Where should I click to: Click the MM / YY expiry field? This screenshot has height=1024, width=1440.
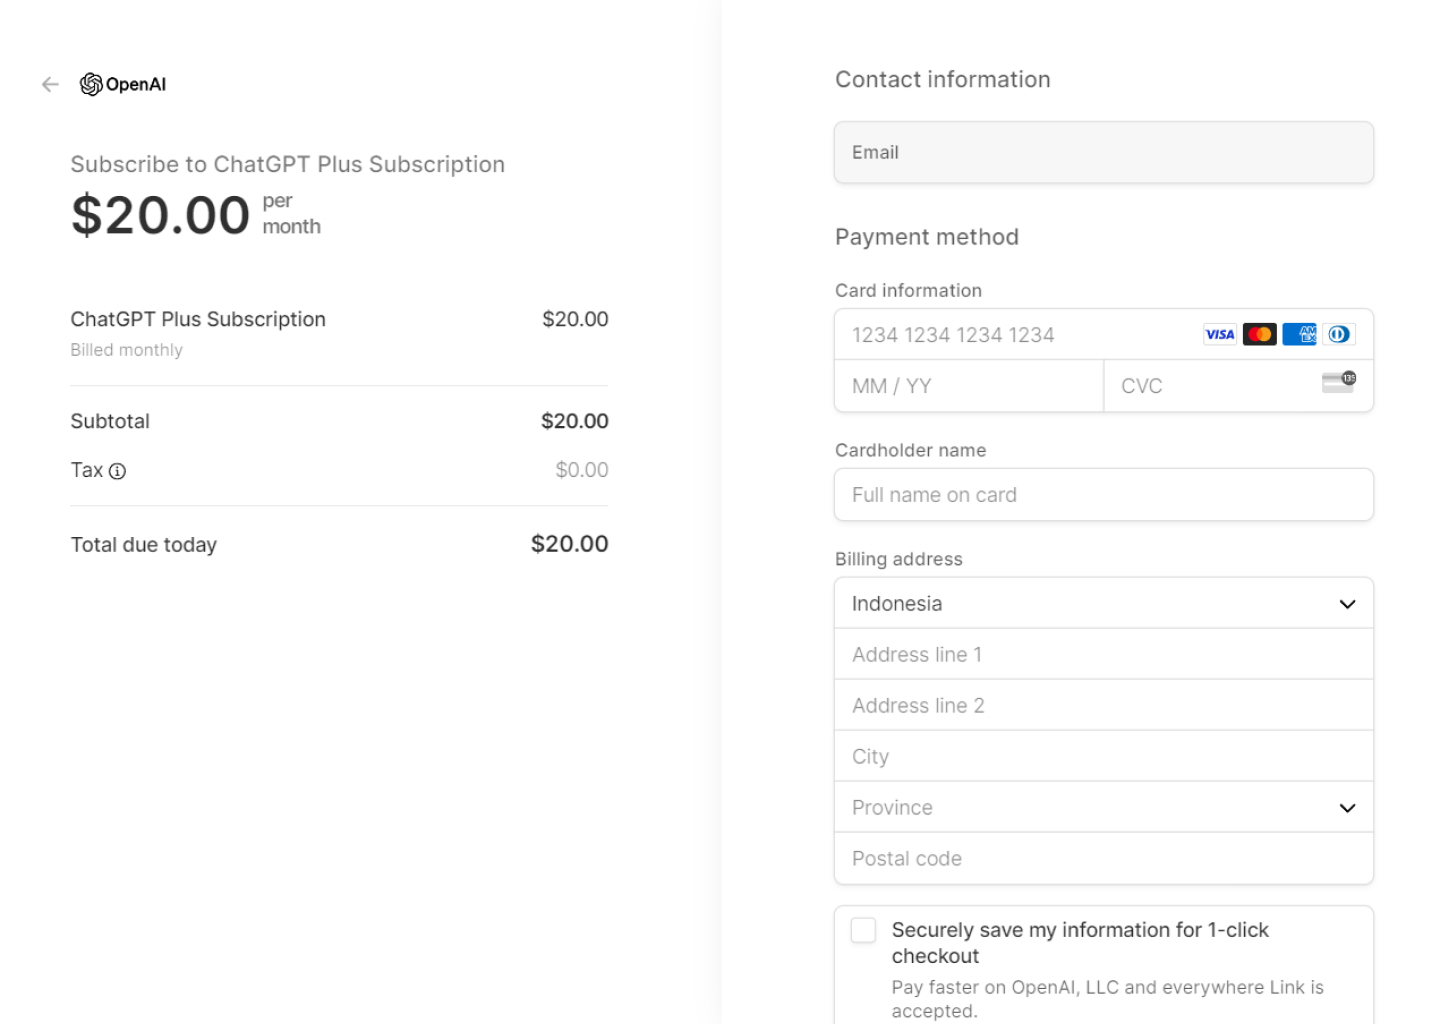coord(968,387)
